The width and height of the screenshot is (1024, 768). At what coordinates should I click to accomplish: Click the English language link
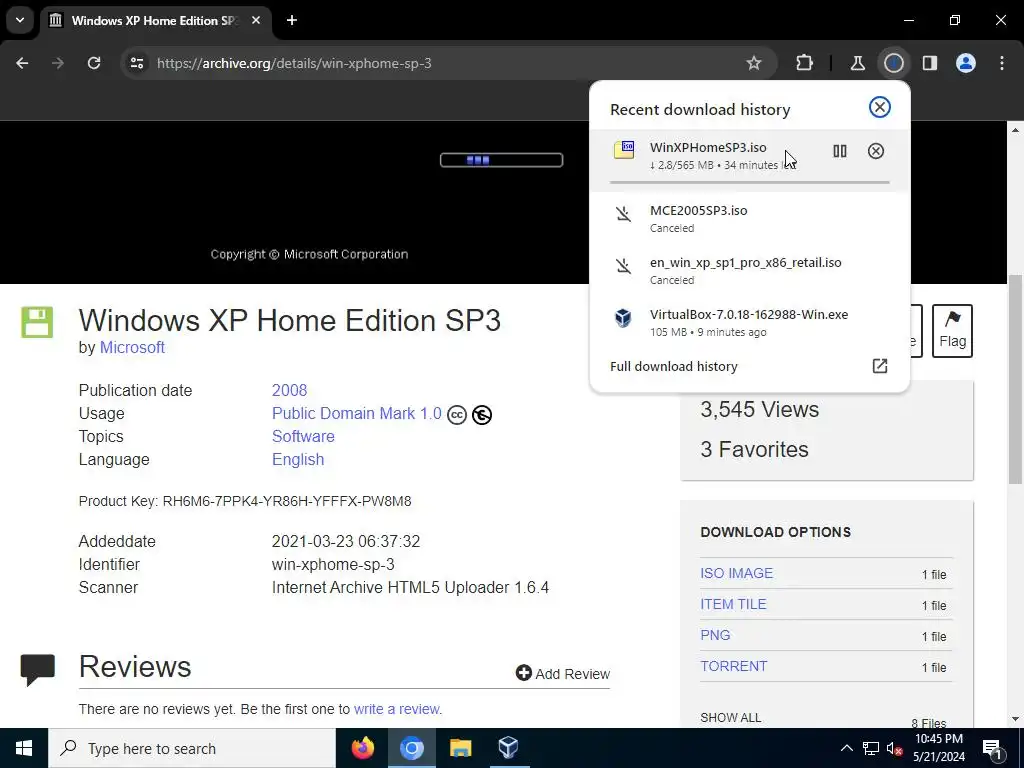(x=298, y=459)
